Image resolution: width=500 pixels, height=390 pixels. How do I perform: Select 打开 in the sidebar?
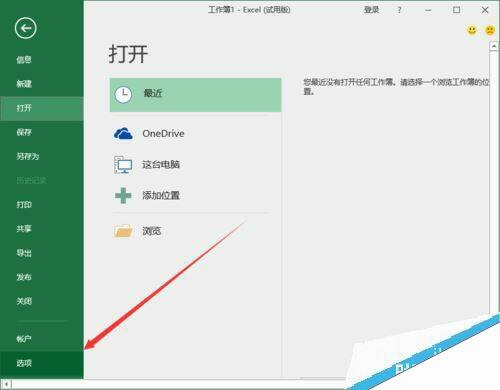click(42, 108)
